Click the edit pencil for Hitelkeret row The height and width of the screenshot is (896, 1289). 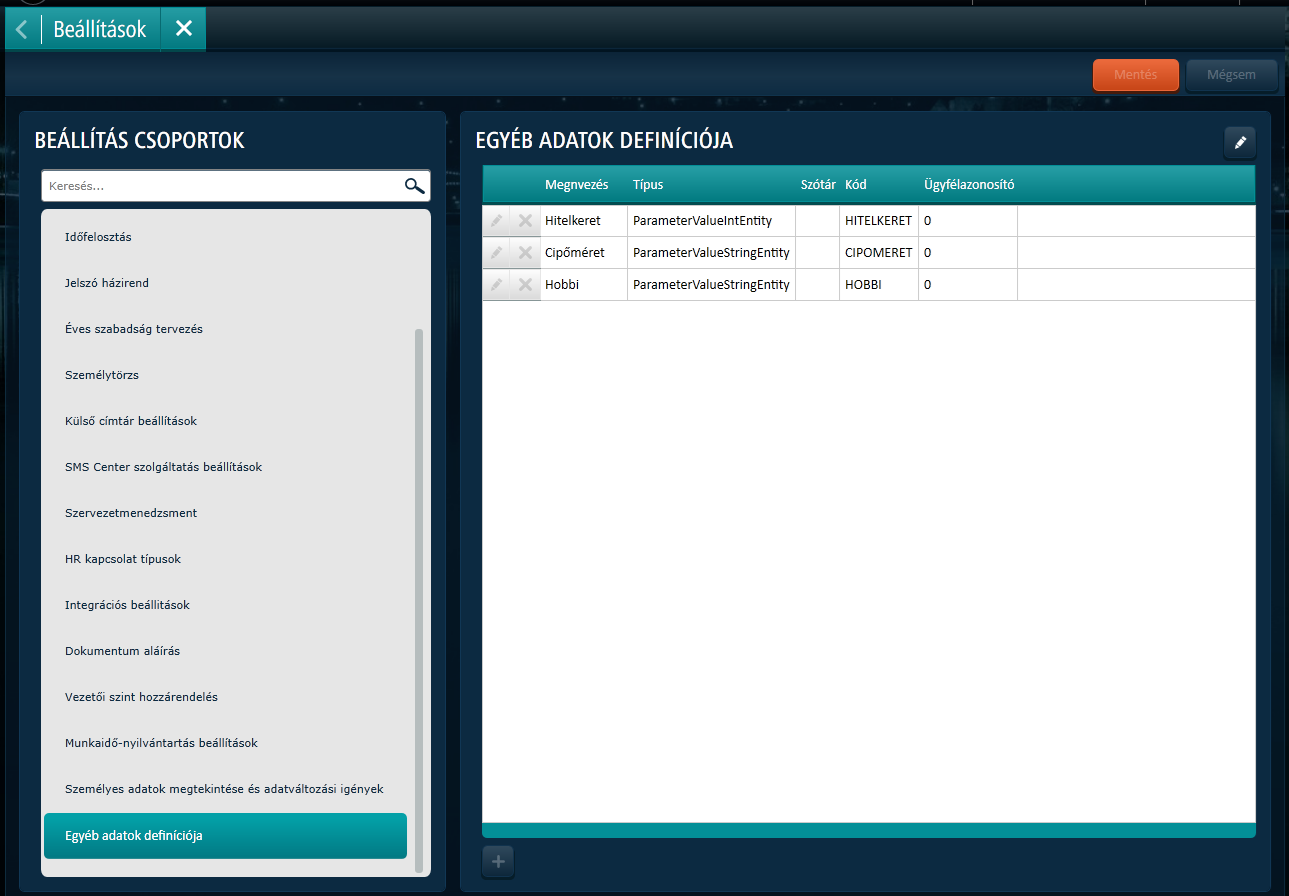coord(496,221)
